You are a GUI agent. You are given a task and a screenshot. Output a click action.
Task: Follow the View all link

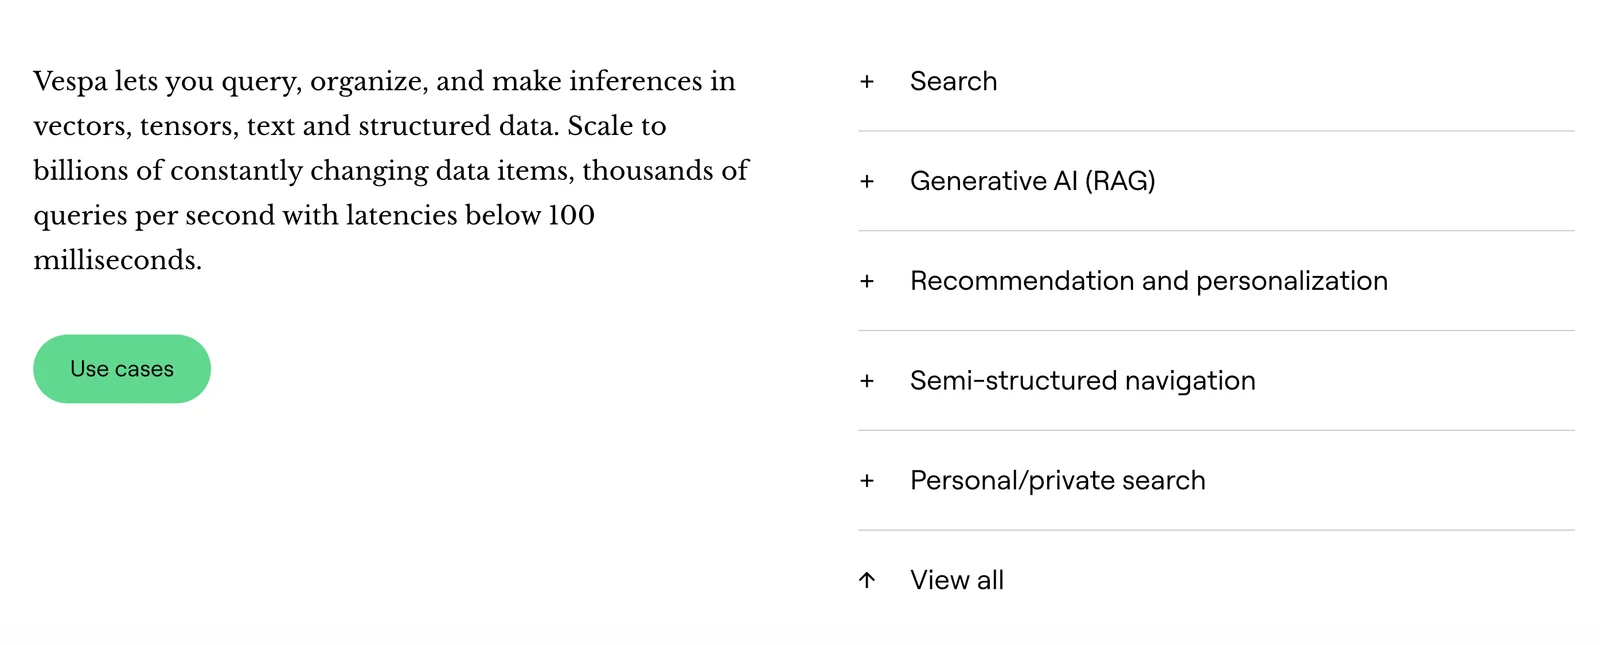click(956, 580)
